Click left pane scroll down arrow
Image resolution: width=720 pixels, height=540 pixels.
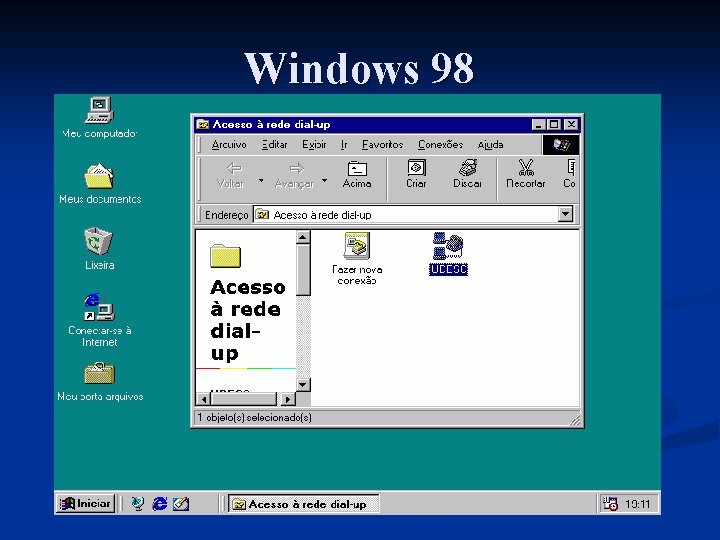303,384
